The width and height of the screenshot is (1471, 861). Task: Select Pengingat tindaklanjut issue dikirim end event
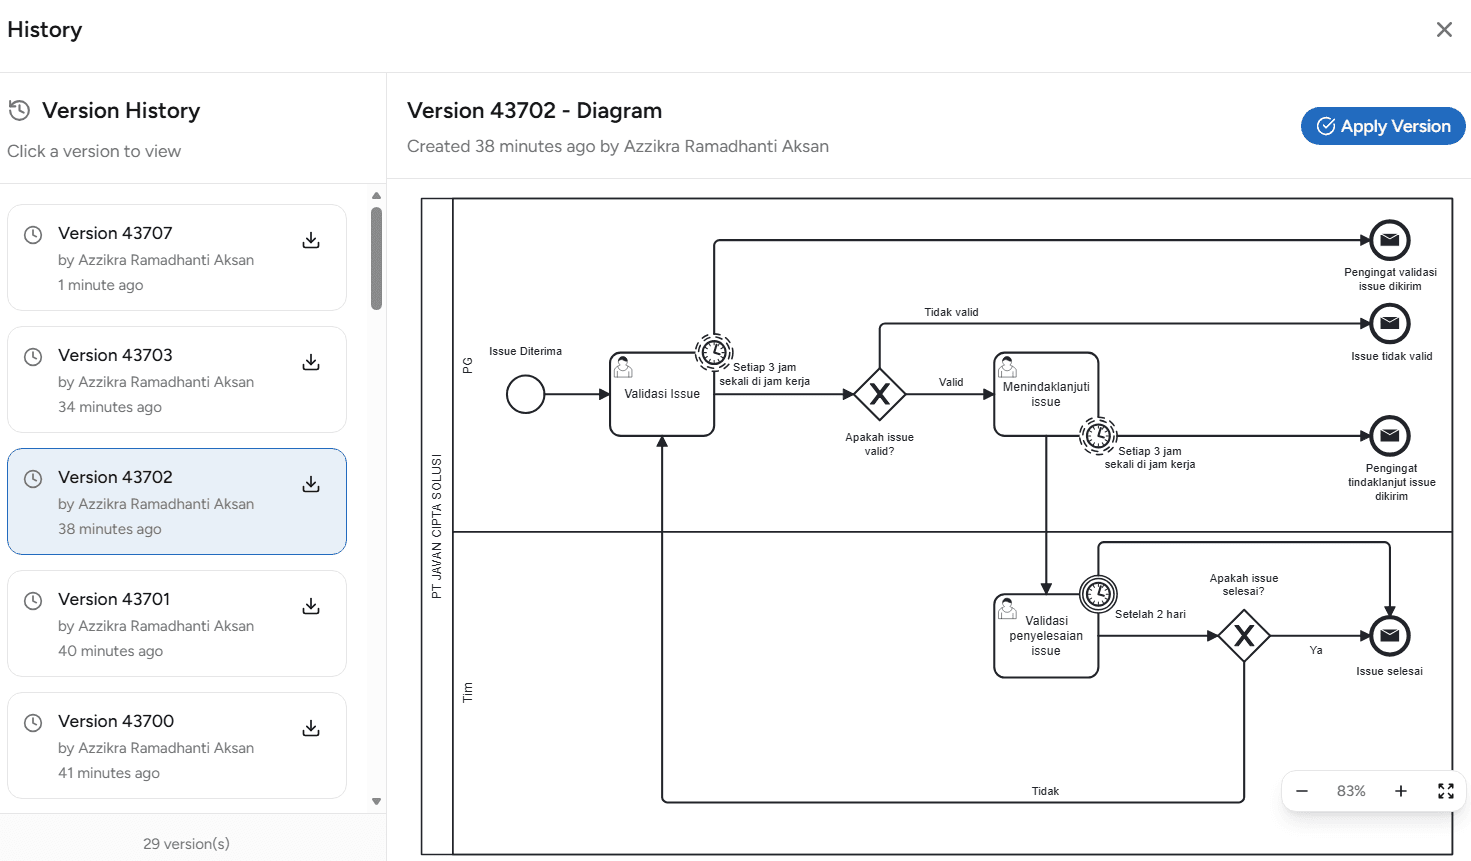[x=1390, y=436]
